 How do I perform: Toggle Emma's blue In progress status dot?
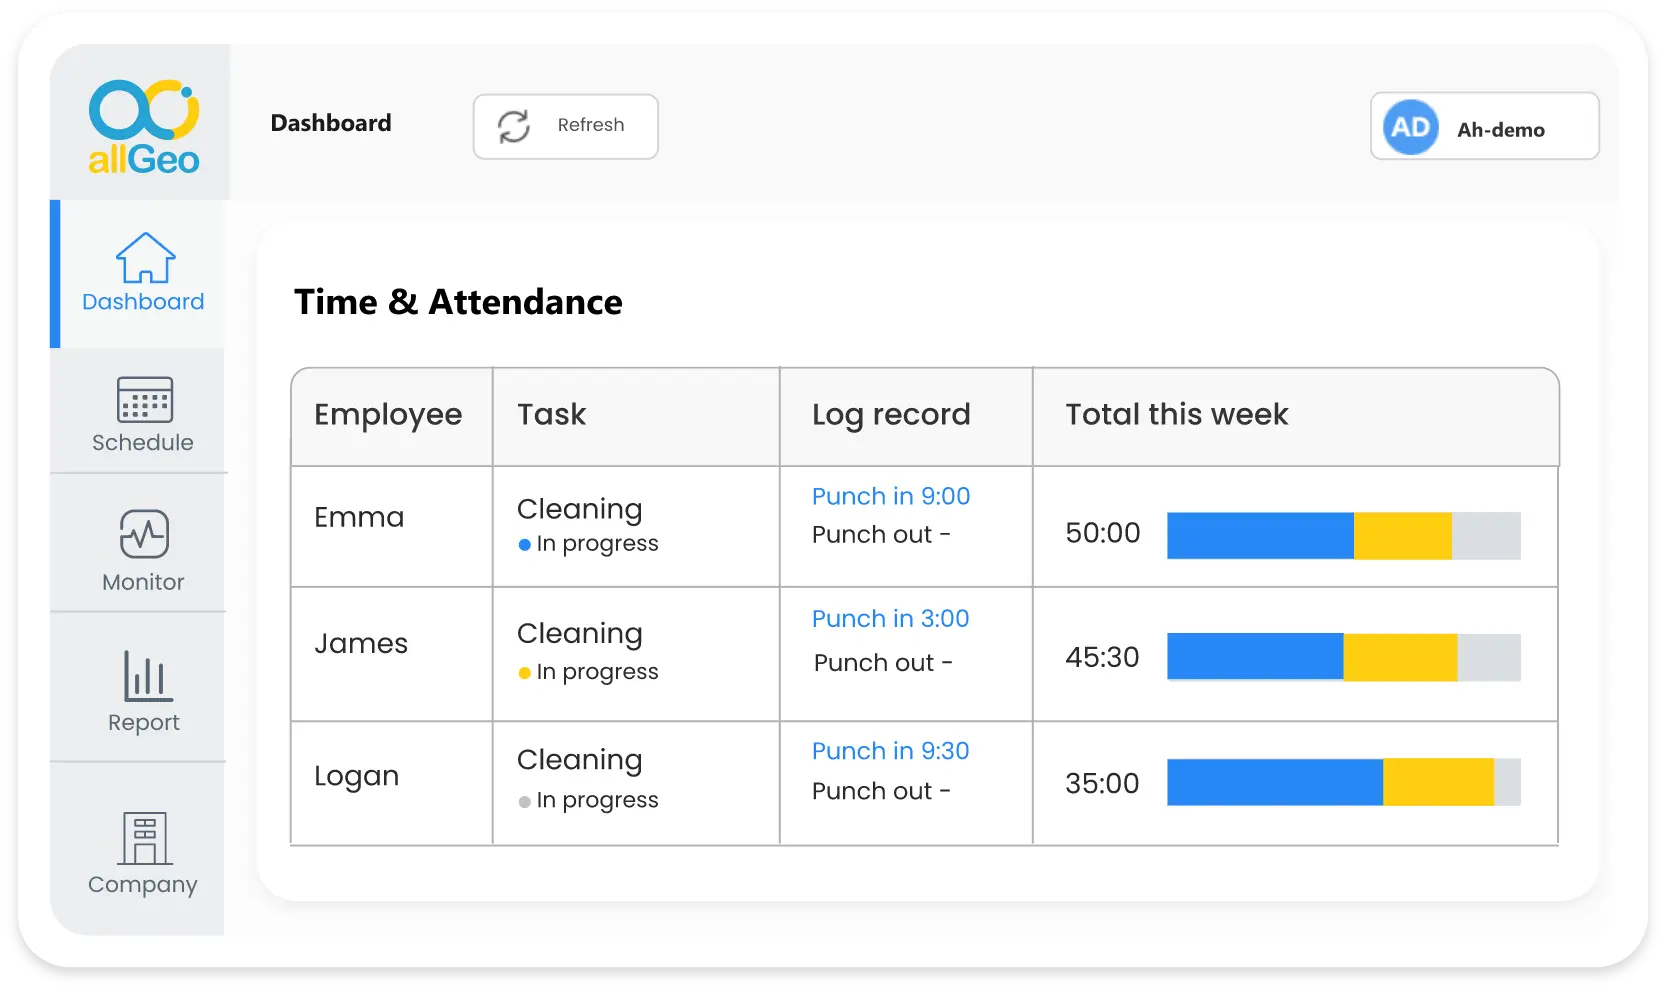click(x=524, y=545)
